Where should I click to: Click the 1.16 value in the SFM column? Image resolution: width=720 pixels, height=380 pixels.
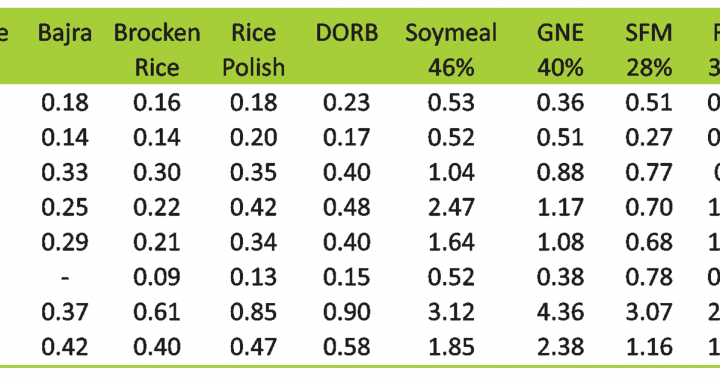point(648,347)
